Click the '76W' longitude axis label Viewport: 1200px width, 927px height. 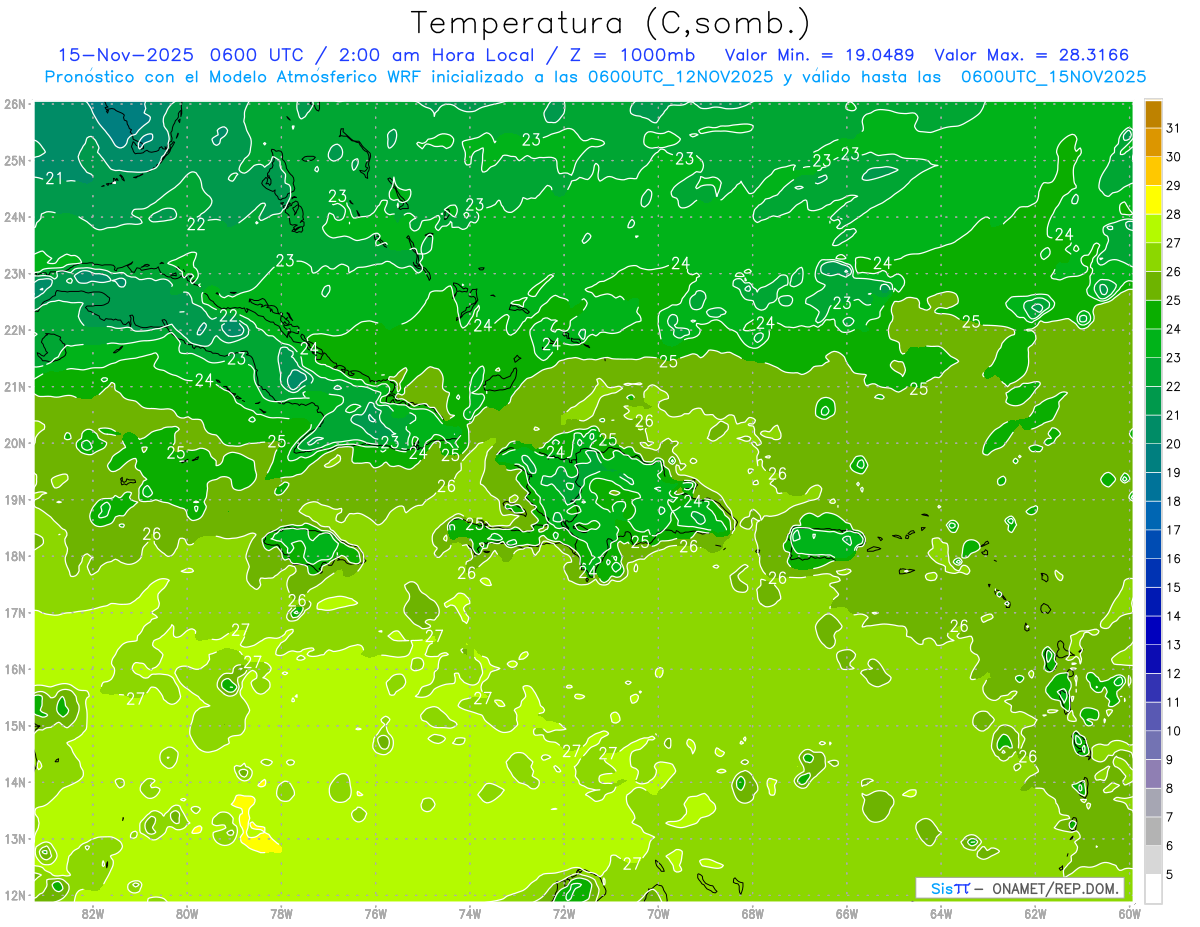click(x=375, y=913)
